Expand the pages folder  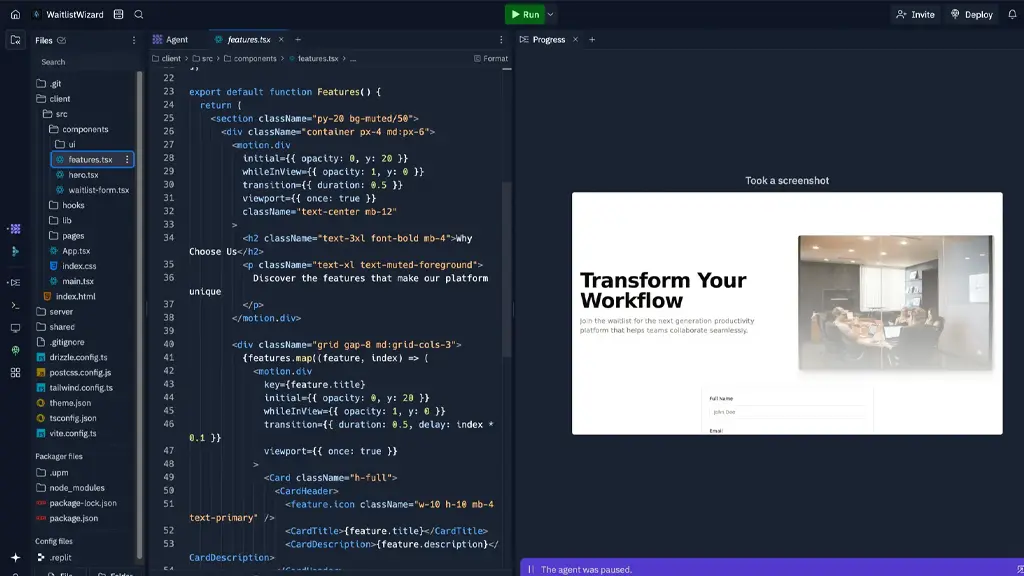click(x=67, y=236)
